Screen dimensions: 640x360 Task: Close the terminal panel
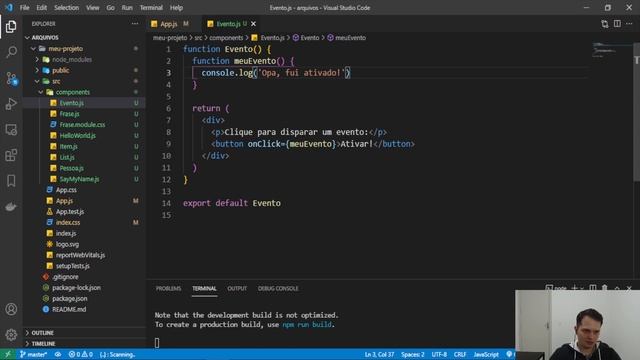(629, 288)
